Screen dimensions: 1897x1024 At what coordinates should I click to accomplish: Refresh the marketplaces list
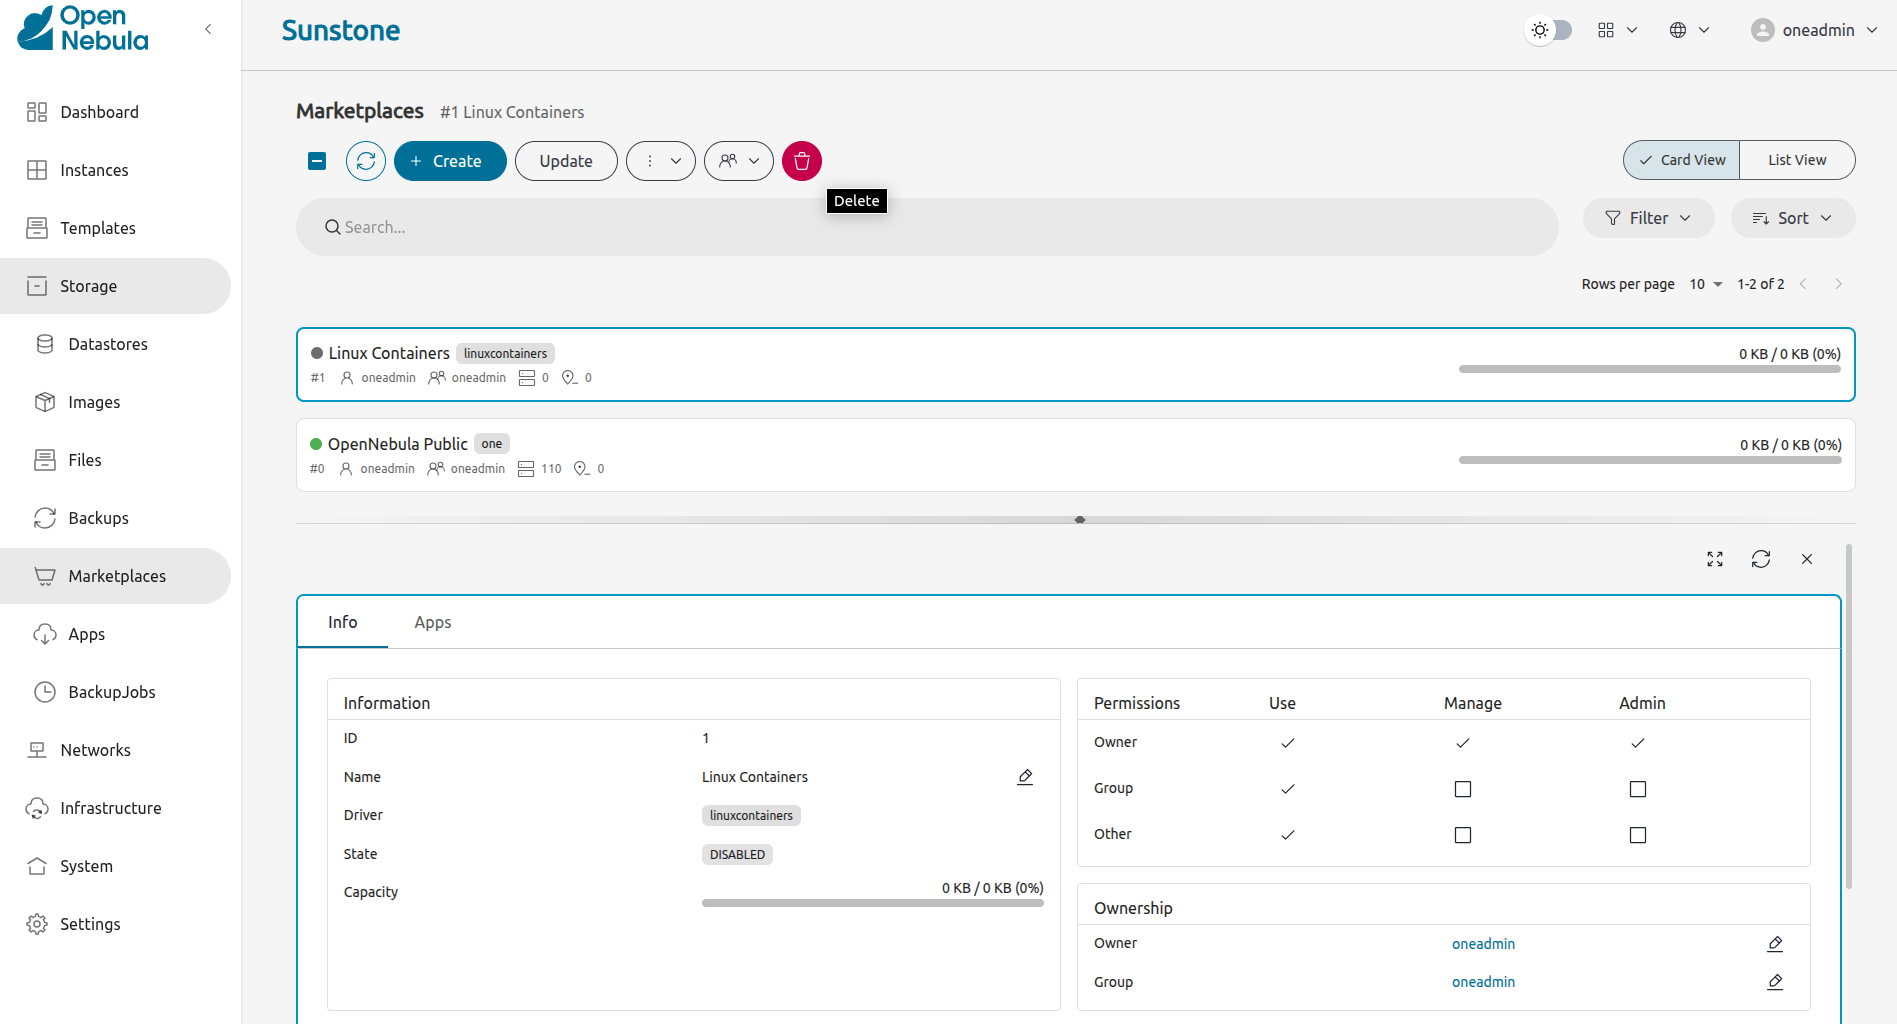pos(366,161)
